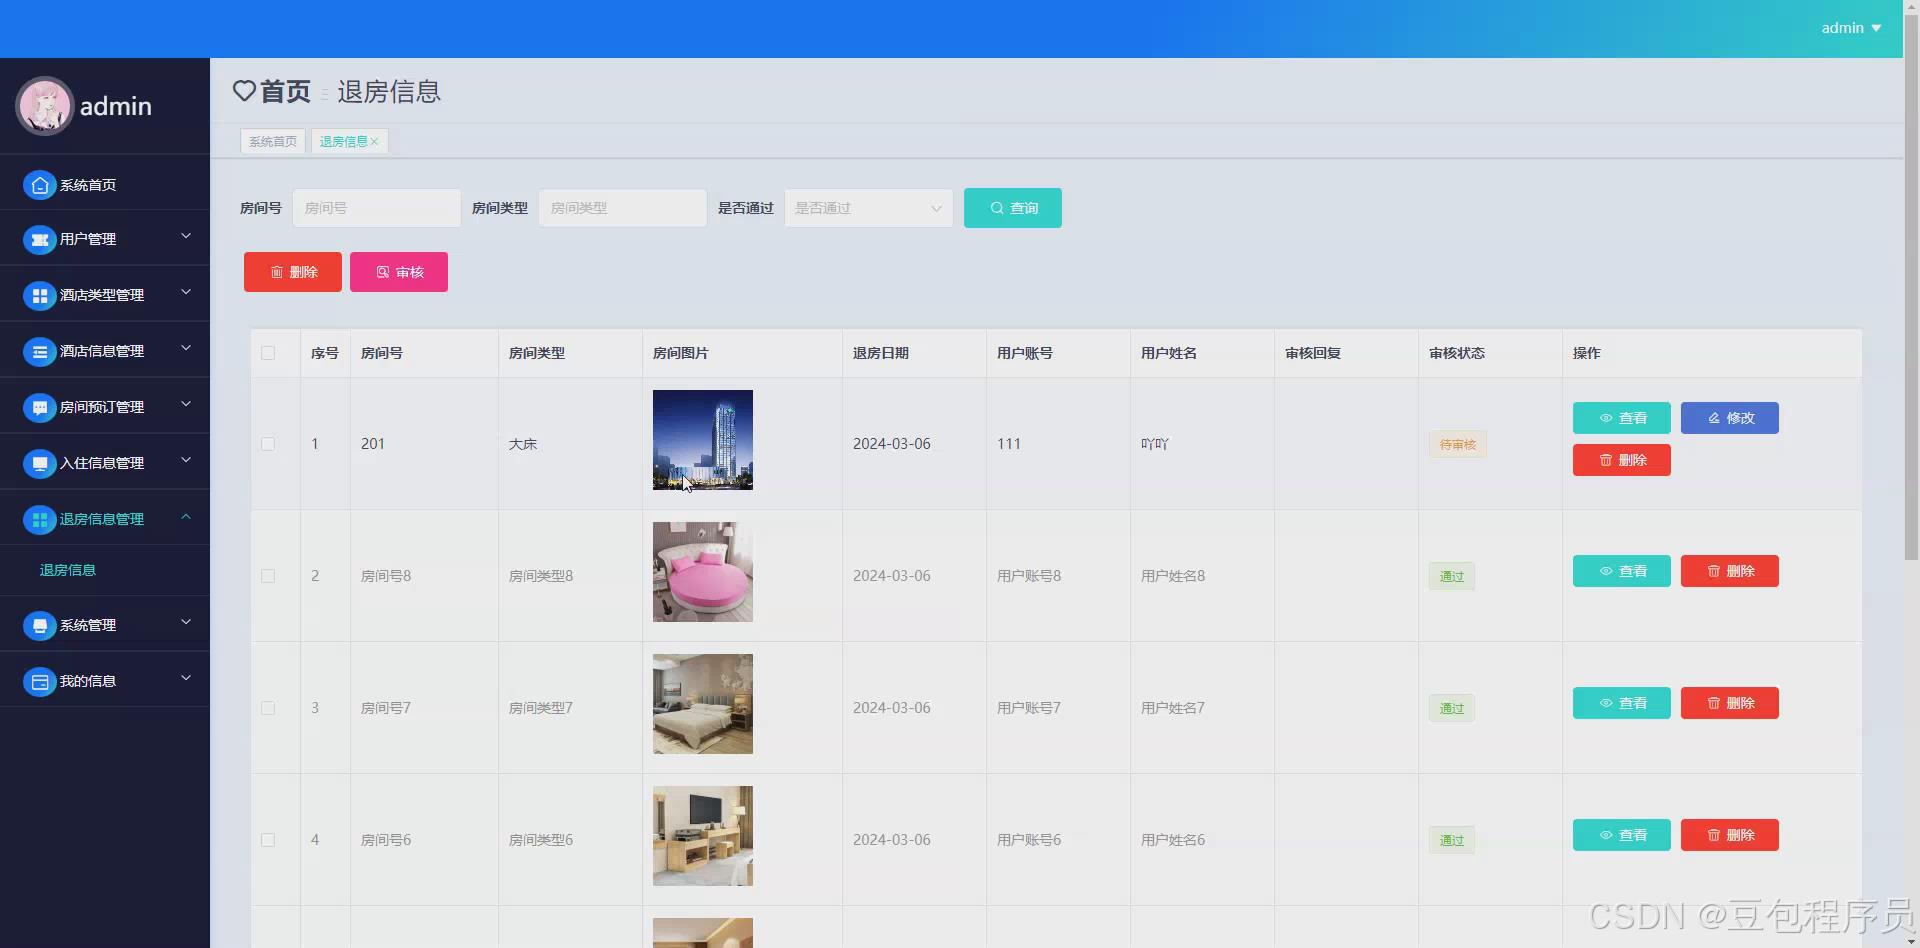Viewport: 1920px width, 948px height.
Task: Switch to the 系统首页 tab
Action: tap(272, 141)
